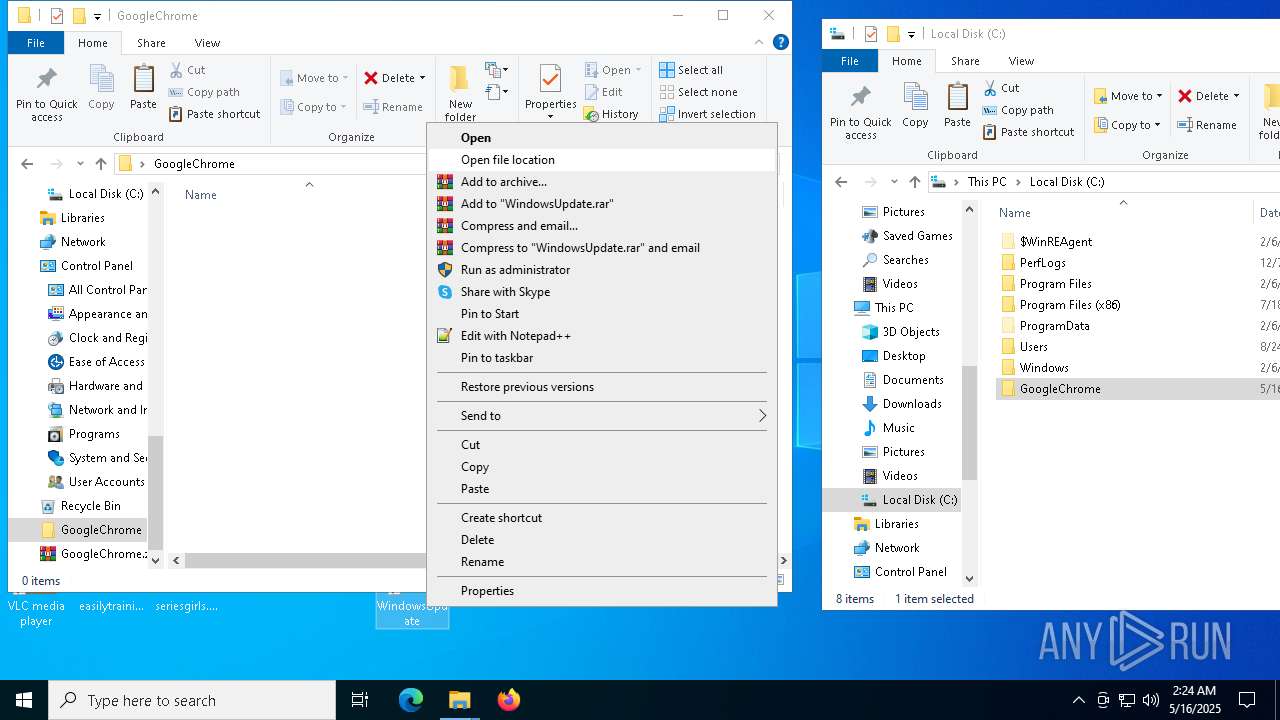Click New folder in GoogleChrome window ribbon

coord(460,95)
